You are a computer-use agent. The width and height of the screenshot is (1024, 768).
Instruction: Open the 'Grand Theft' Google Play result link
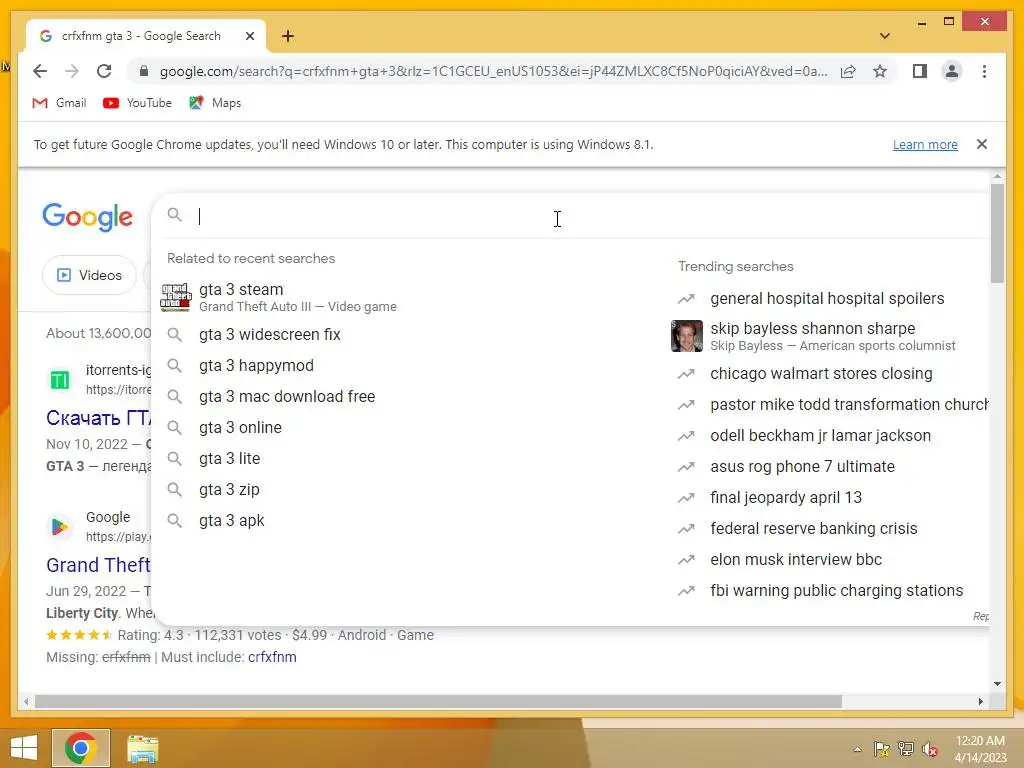[98, 565]
